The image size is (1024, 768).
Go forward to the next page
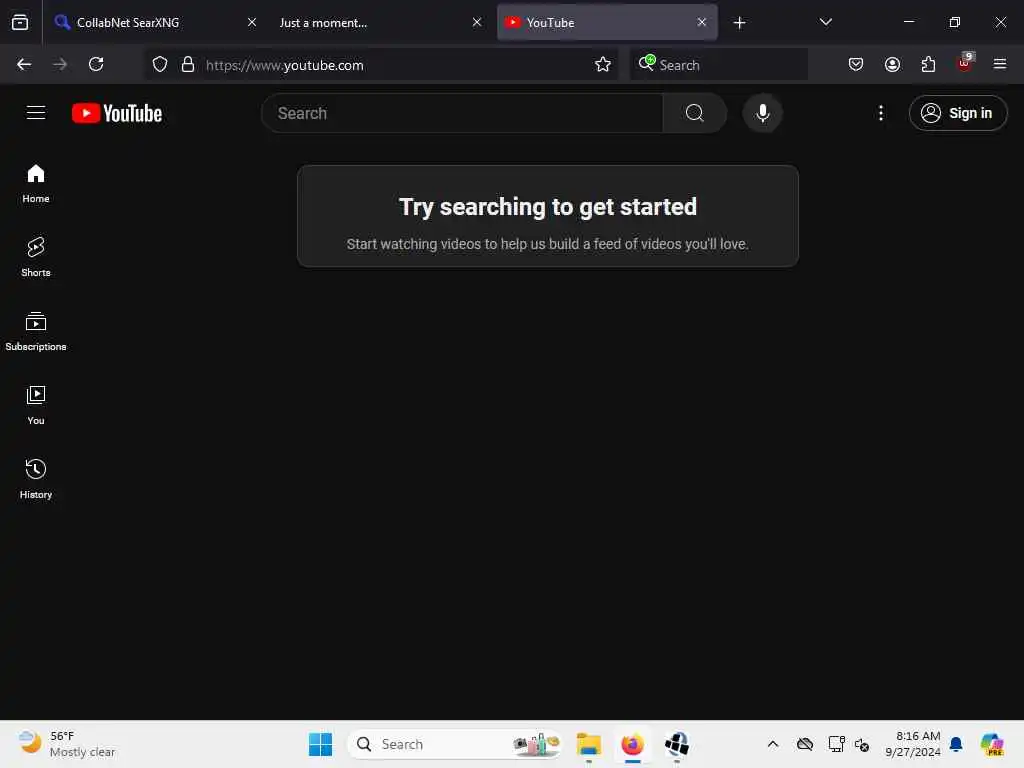coord(60,64)
